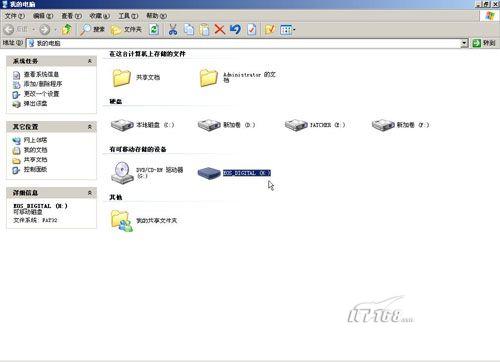The height and width of the screenshot is (362, 500).
Task: Toggle the Folders pane button
Action: coord(126,29)
